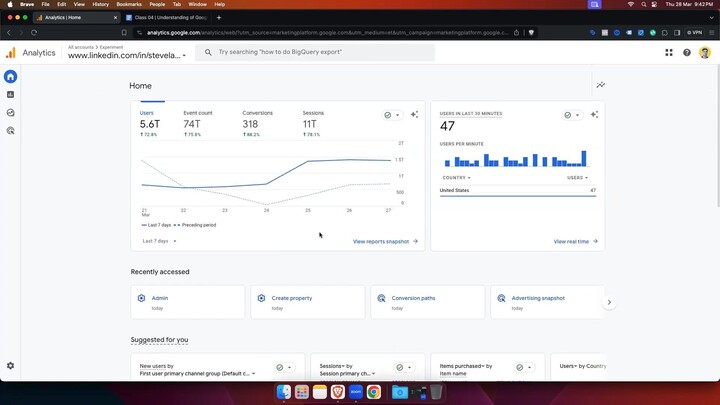Click the share icon in the address bar
720x405 pixels.
[x=517, y=33]
